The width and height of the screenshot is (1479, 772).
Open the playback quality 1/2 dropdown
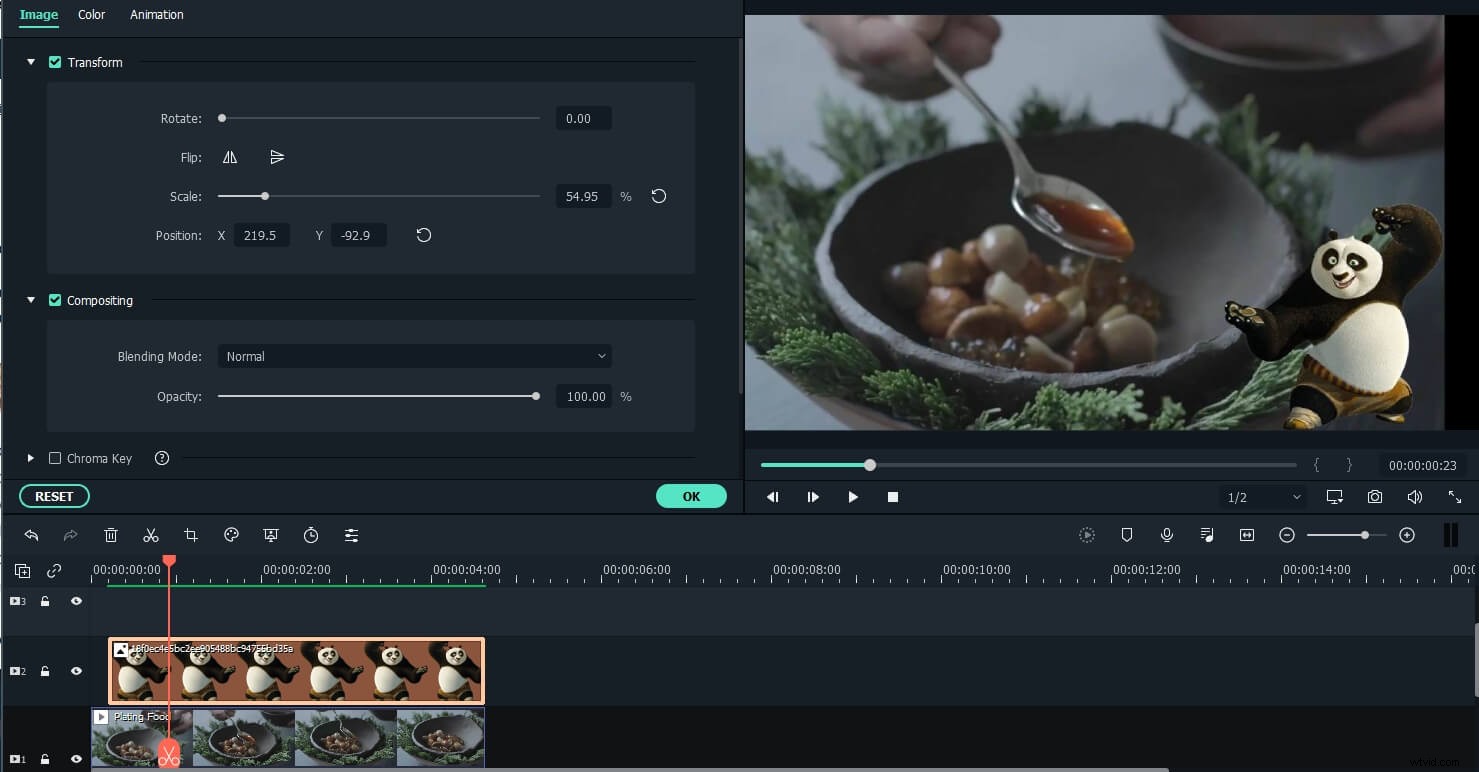click(x=1262, y=497)
